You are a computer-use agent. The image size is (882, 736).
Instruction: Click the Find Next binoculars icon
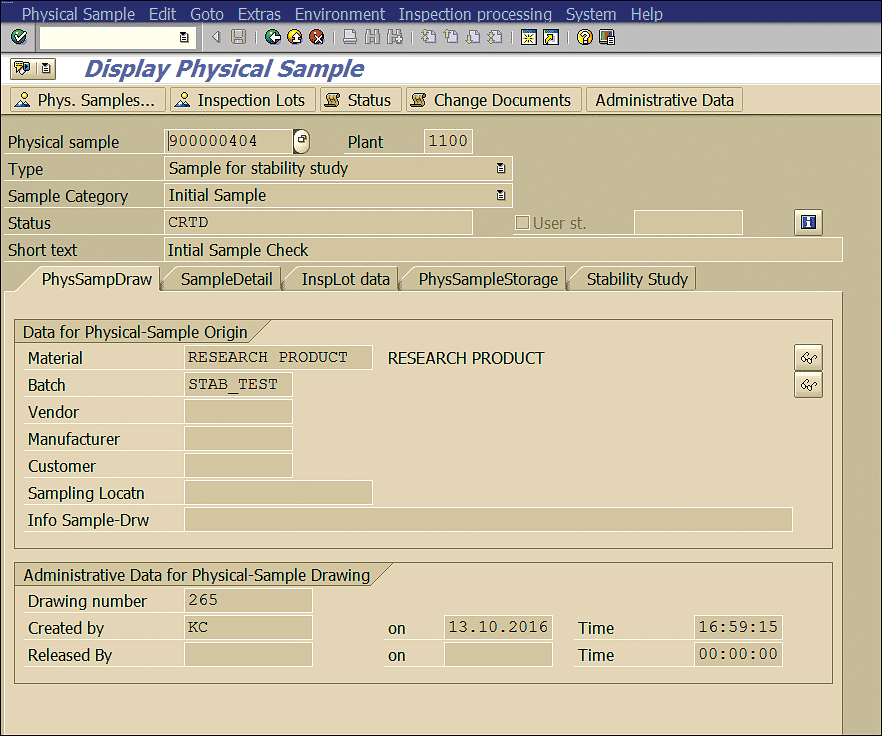395,38
